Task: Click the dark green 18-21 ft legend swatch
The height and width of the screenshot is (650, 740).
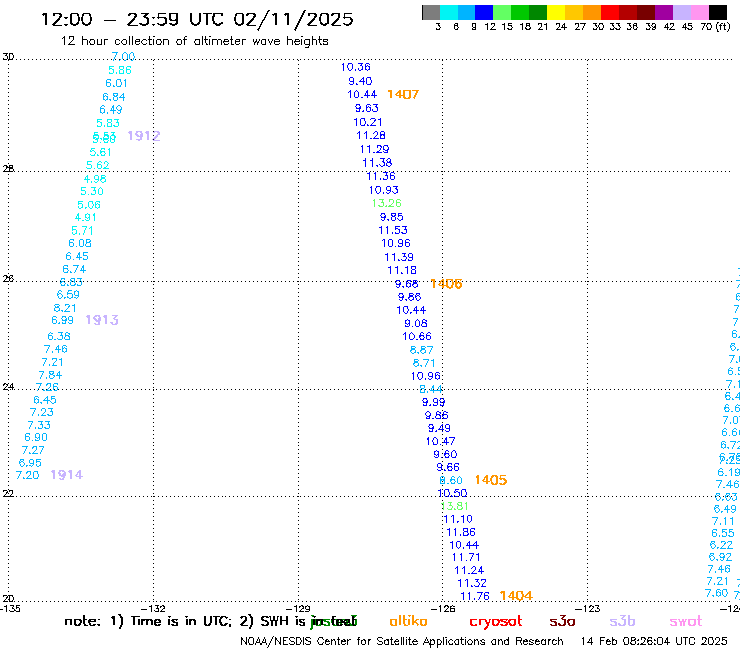Action: [538, 12]
